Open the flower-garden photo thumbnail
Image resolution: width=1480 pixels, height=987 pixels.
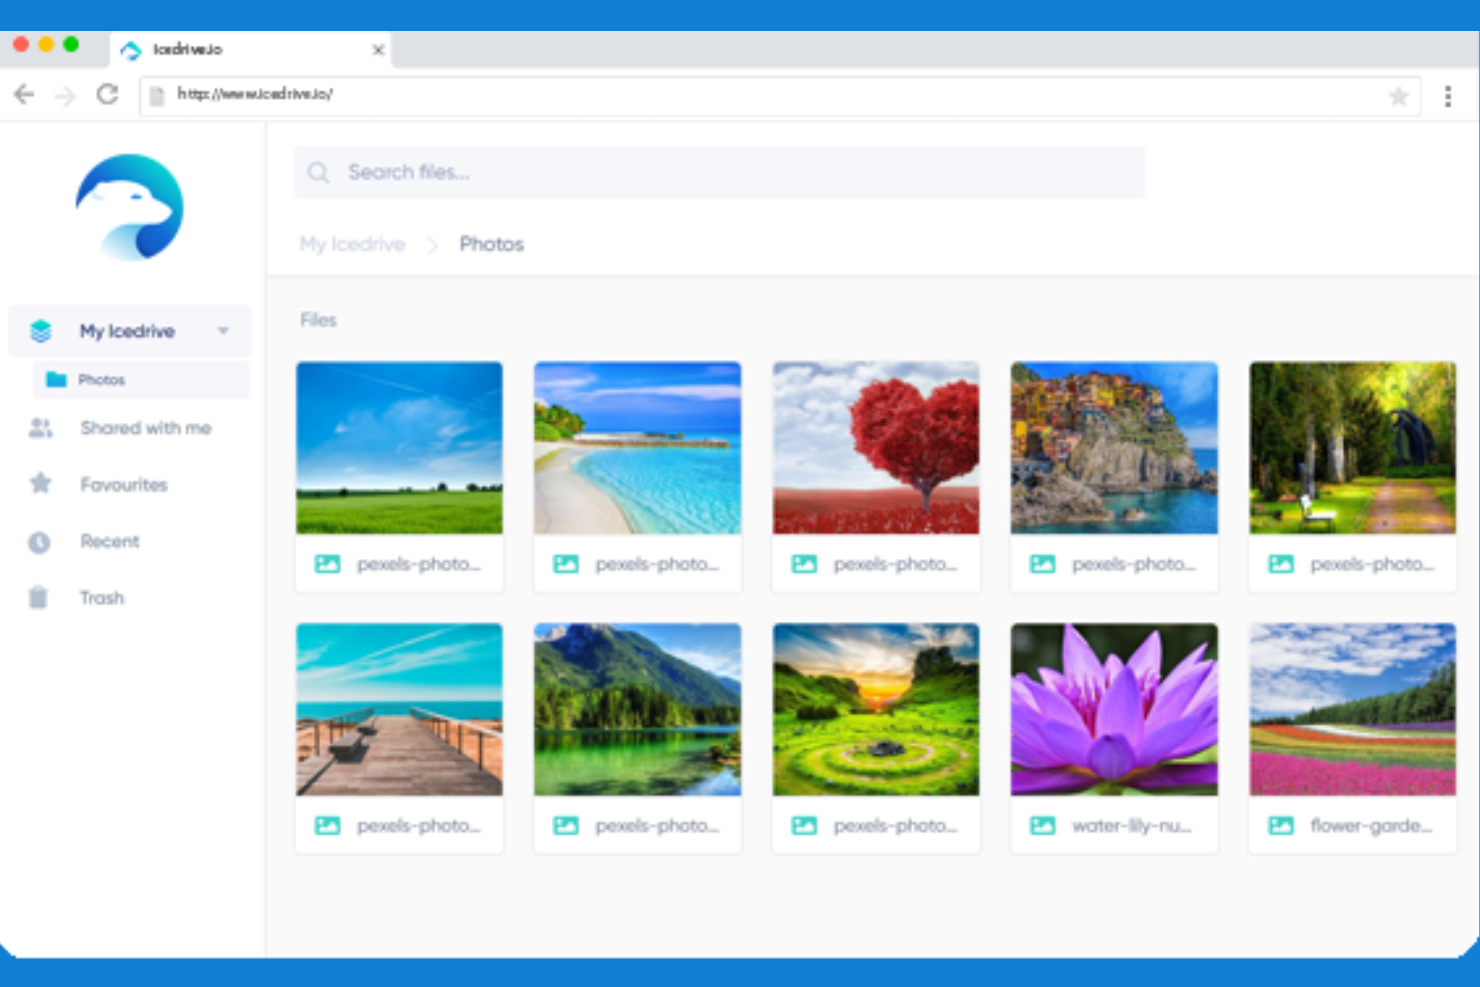pos(1352,710)
